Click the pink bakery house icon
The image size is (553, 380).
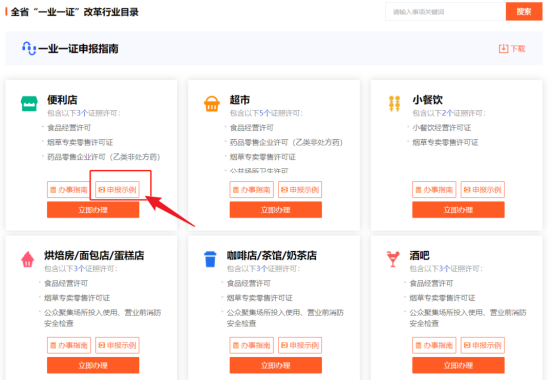click(28, 259)
